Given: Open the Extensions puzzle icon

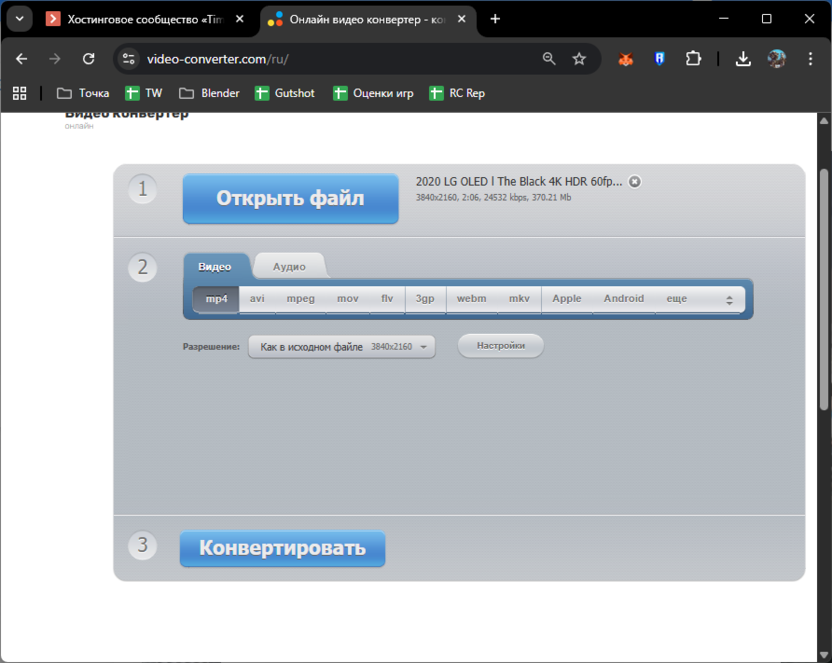Looking at the screenshot, I should (693, 59).
